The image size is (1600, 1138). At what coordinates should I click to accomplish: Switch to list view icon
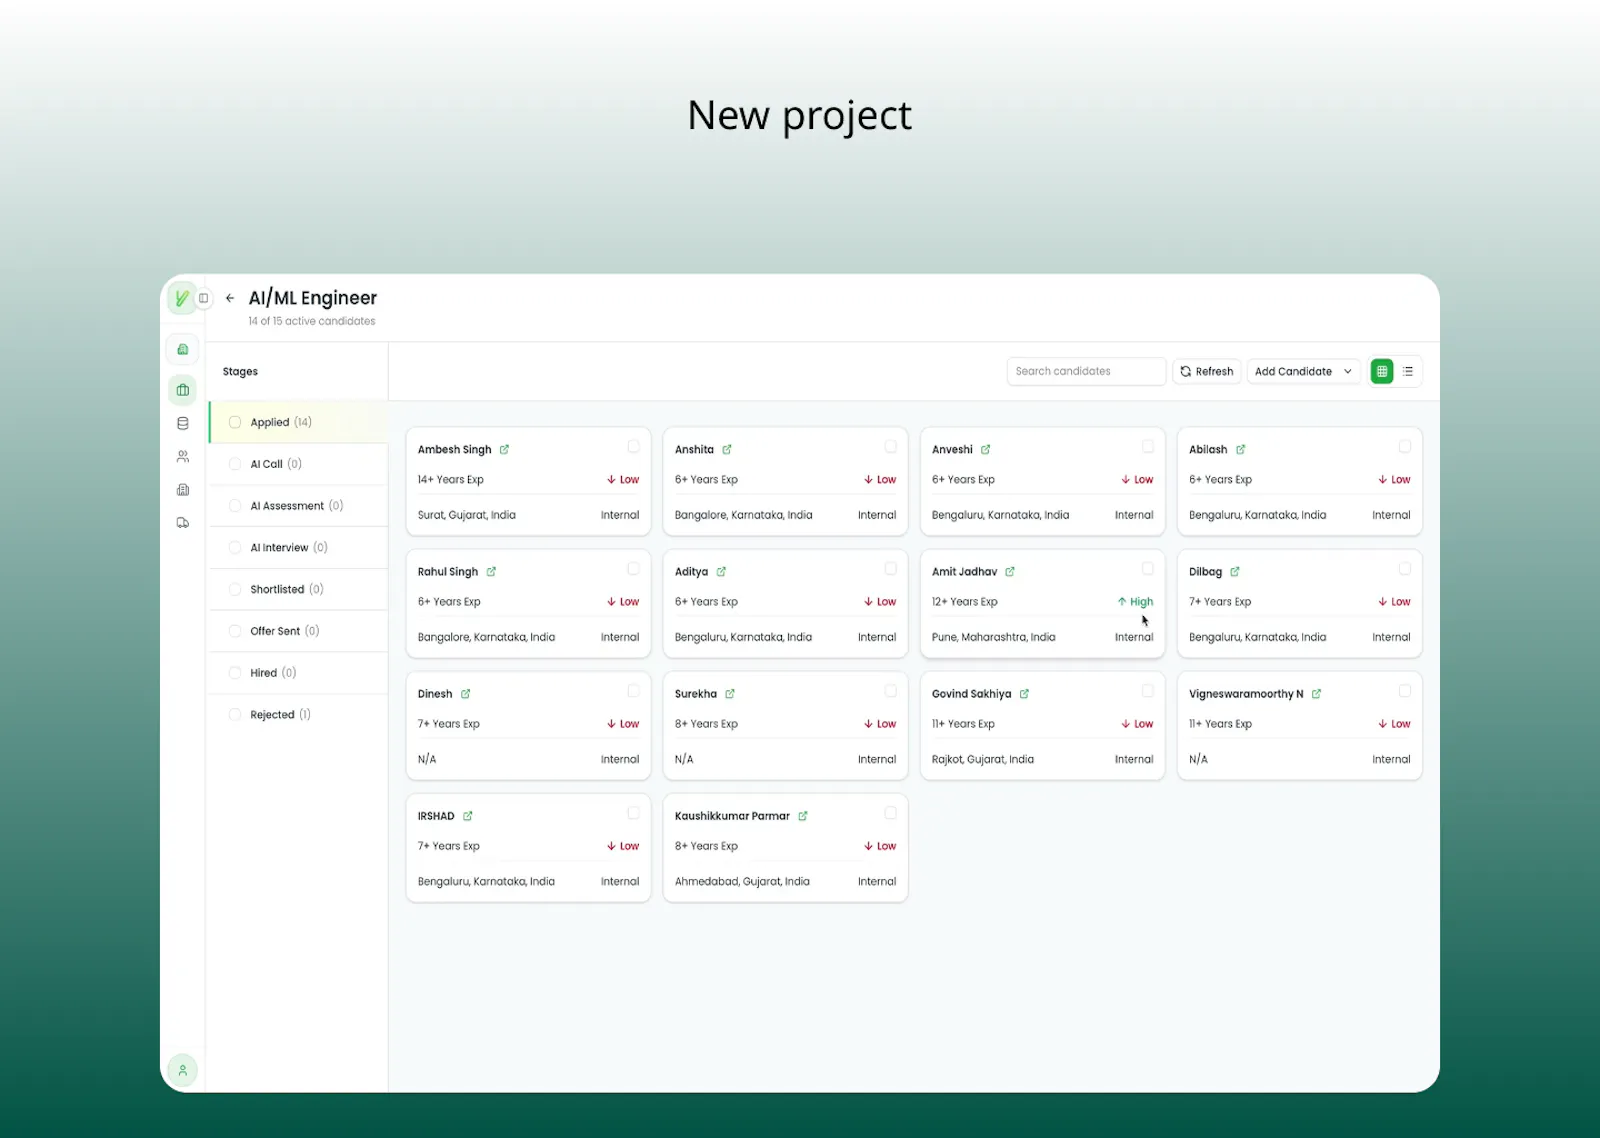coord(1408,371)
